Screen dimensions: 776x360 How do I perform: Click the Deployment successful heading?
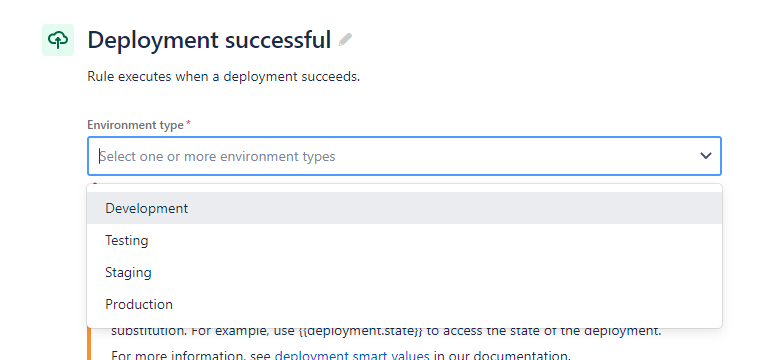[x=209, y=40]
